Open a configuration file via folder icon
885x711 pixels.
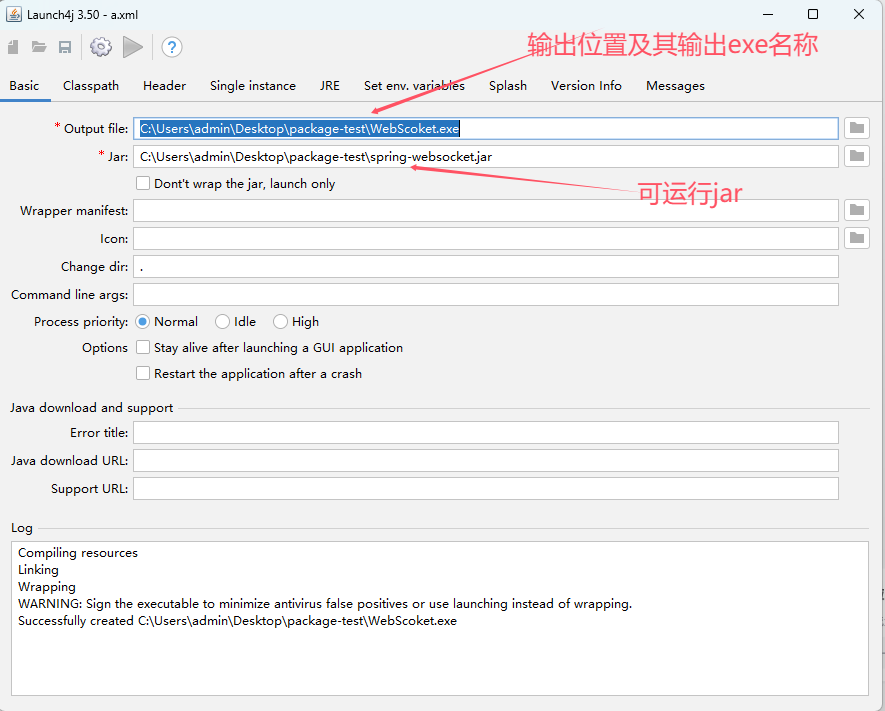pyautogui.click(x=39, y=47)
